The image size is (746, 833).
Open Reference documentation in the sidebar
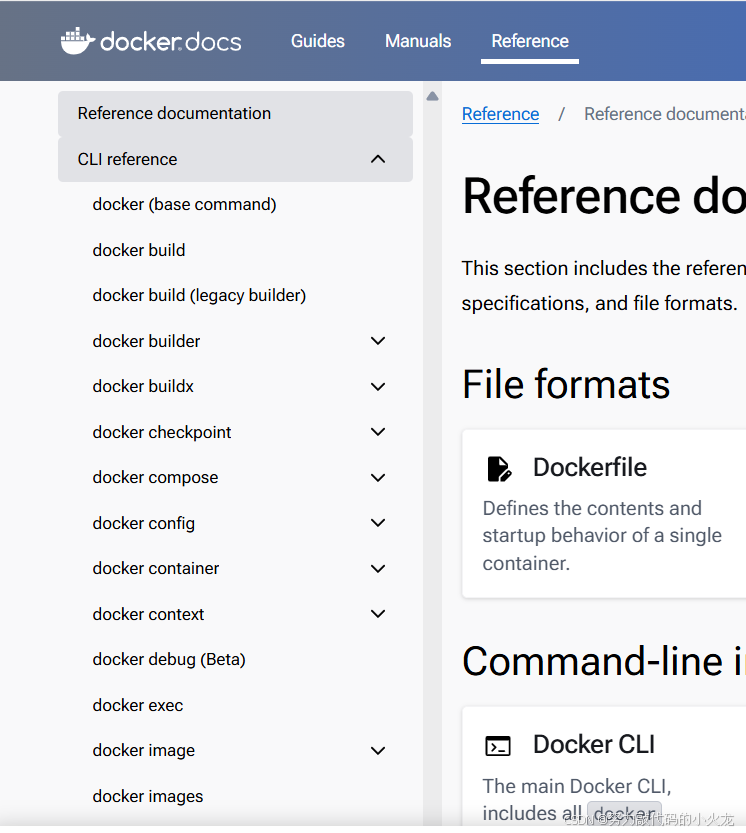click(235, 114)
